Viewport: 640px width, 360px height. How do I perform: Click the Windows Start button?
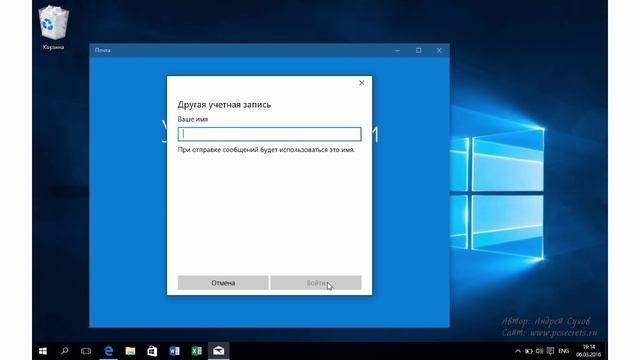point(42,351)
